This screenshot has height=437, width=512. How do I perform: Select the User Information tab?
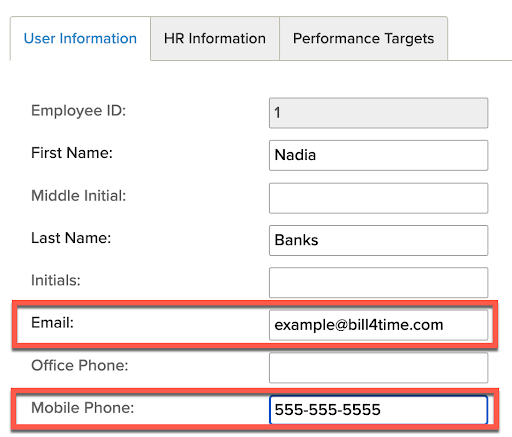pos(80,38)
